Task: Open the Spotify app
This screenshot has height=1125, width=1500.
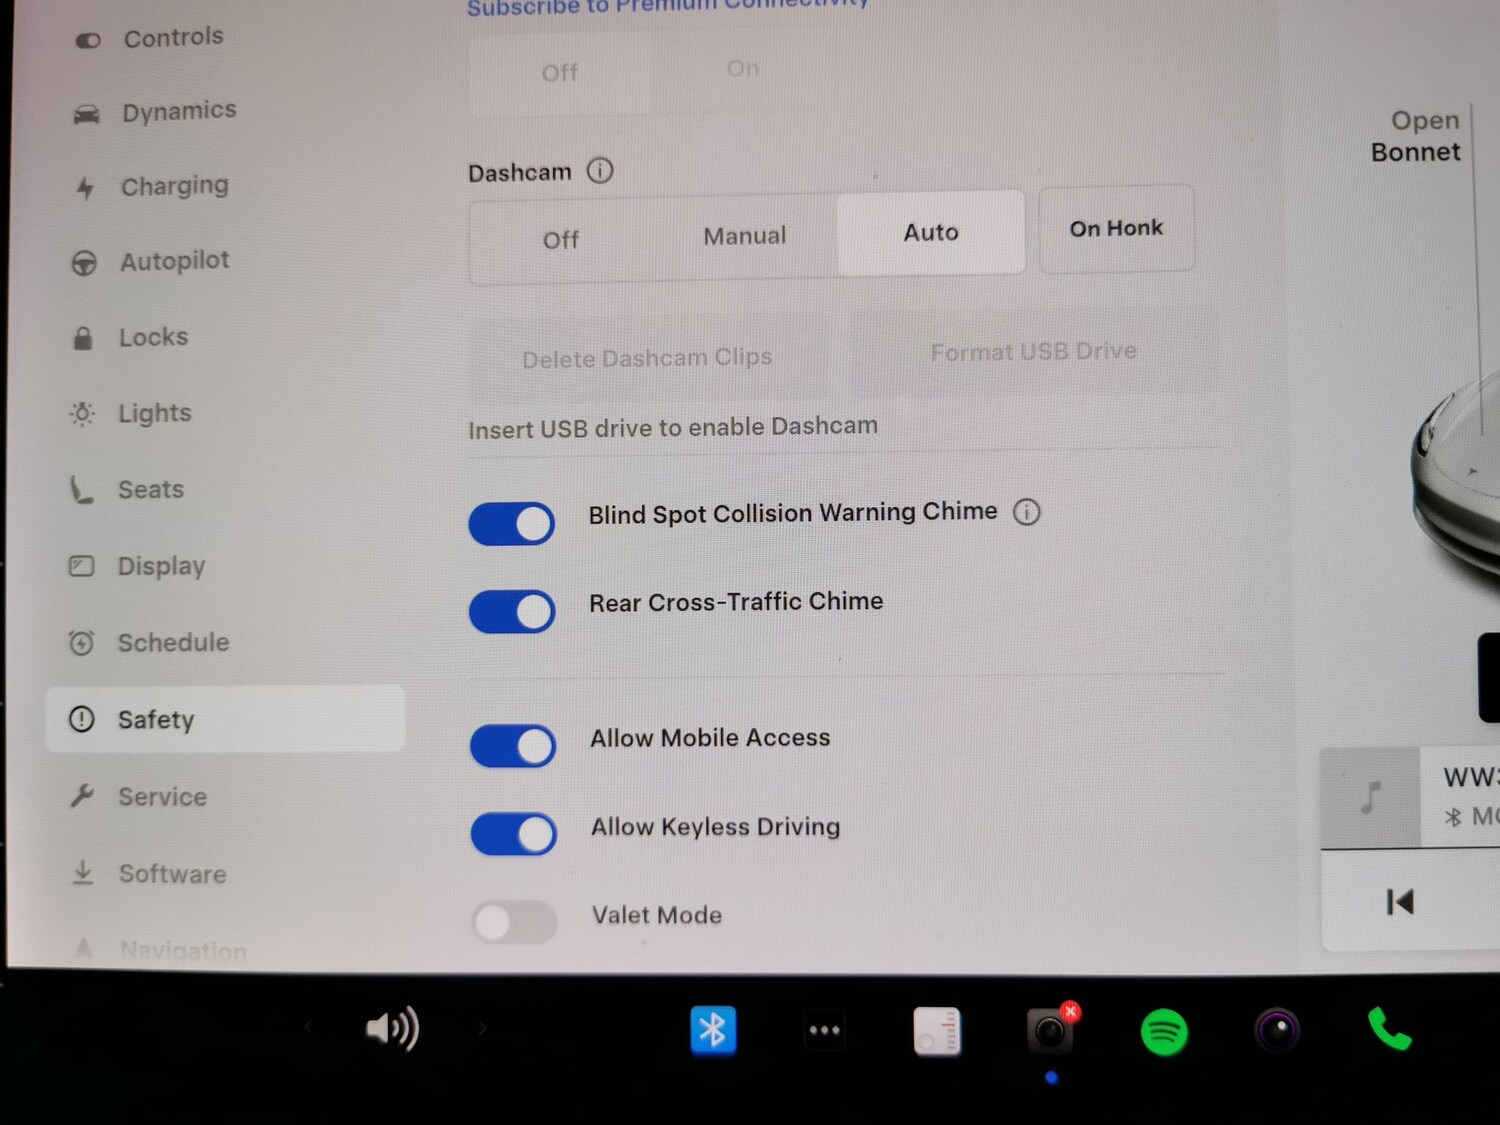Action: (x=1164, y=1032)
